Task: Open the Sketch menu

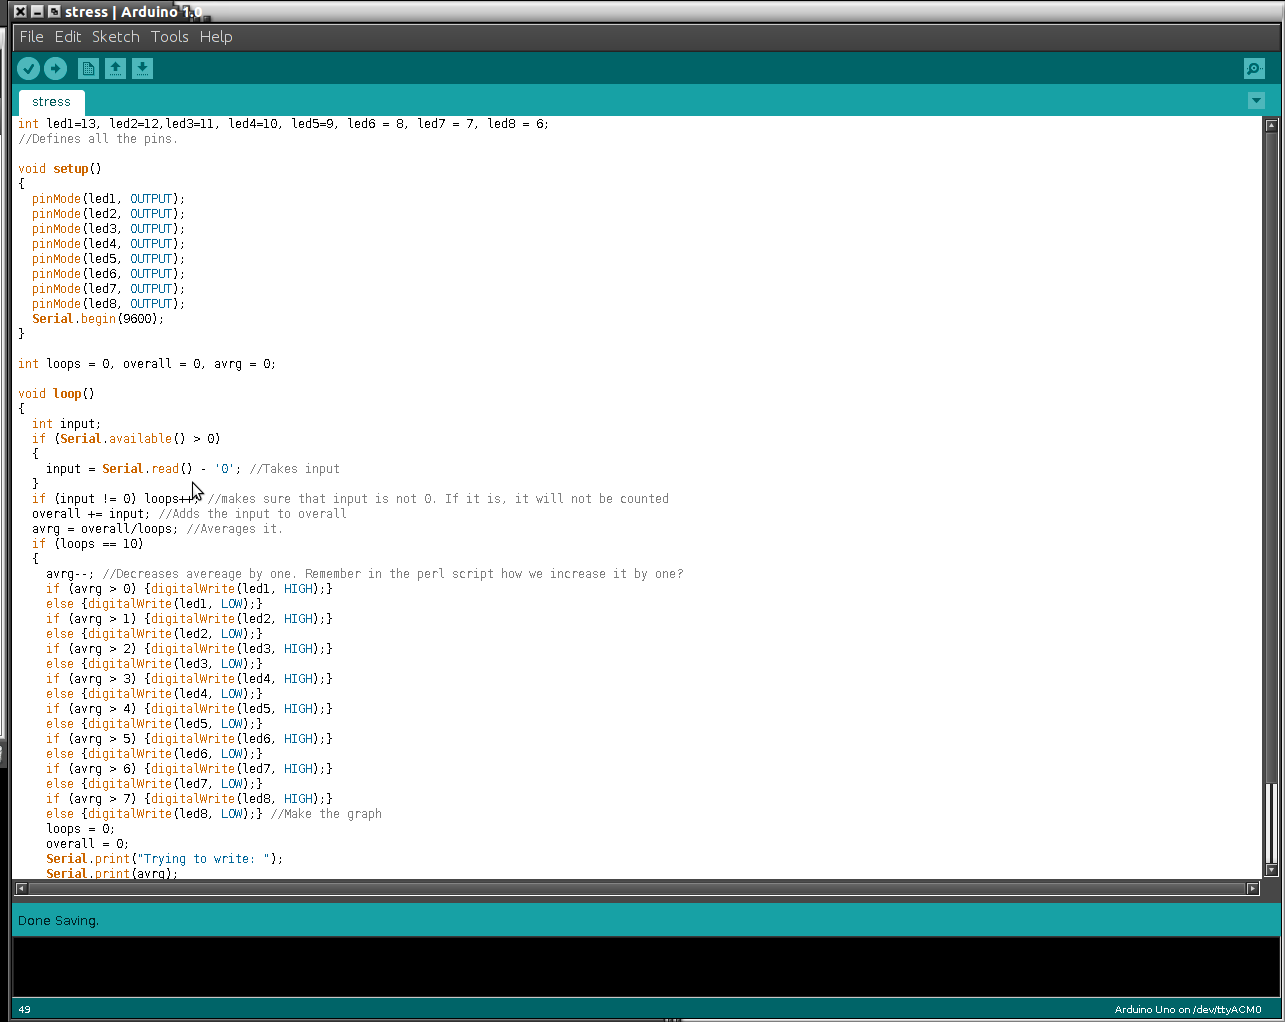Action: click(x=116, y=37)
